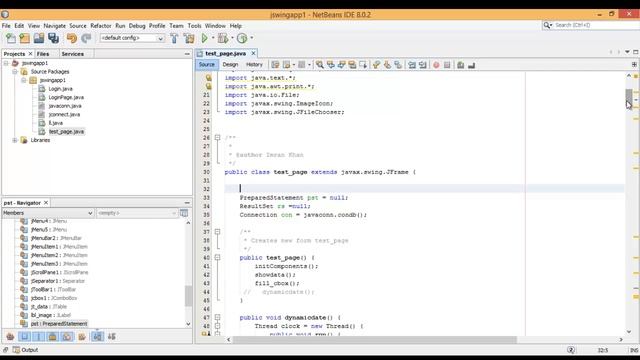Close the test_page.java editor tab

253,53
